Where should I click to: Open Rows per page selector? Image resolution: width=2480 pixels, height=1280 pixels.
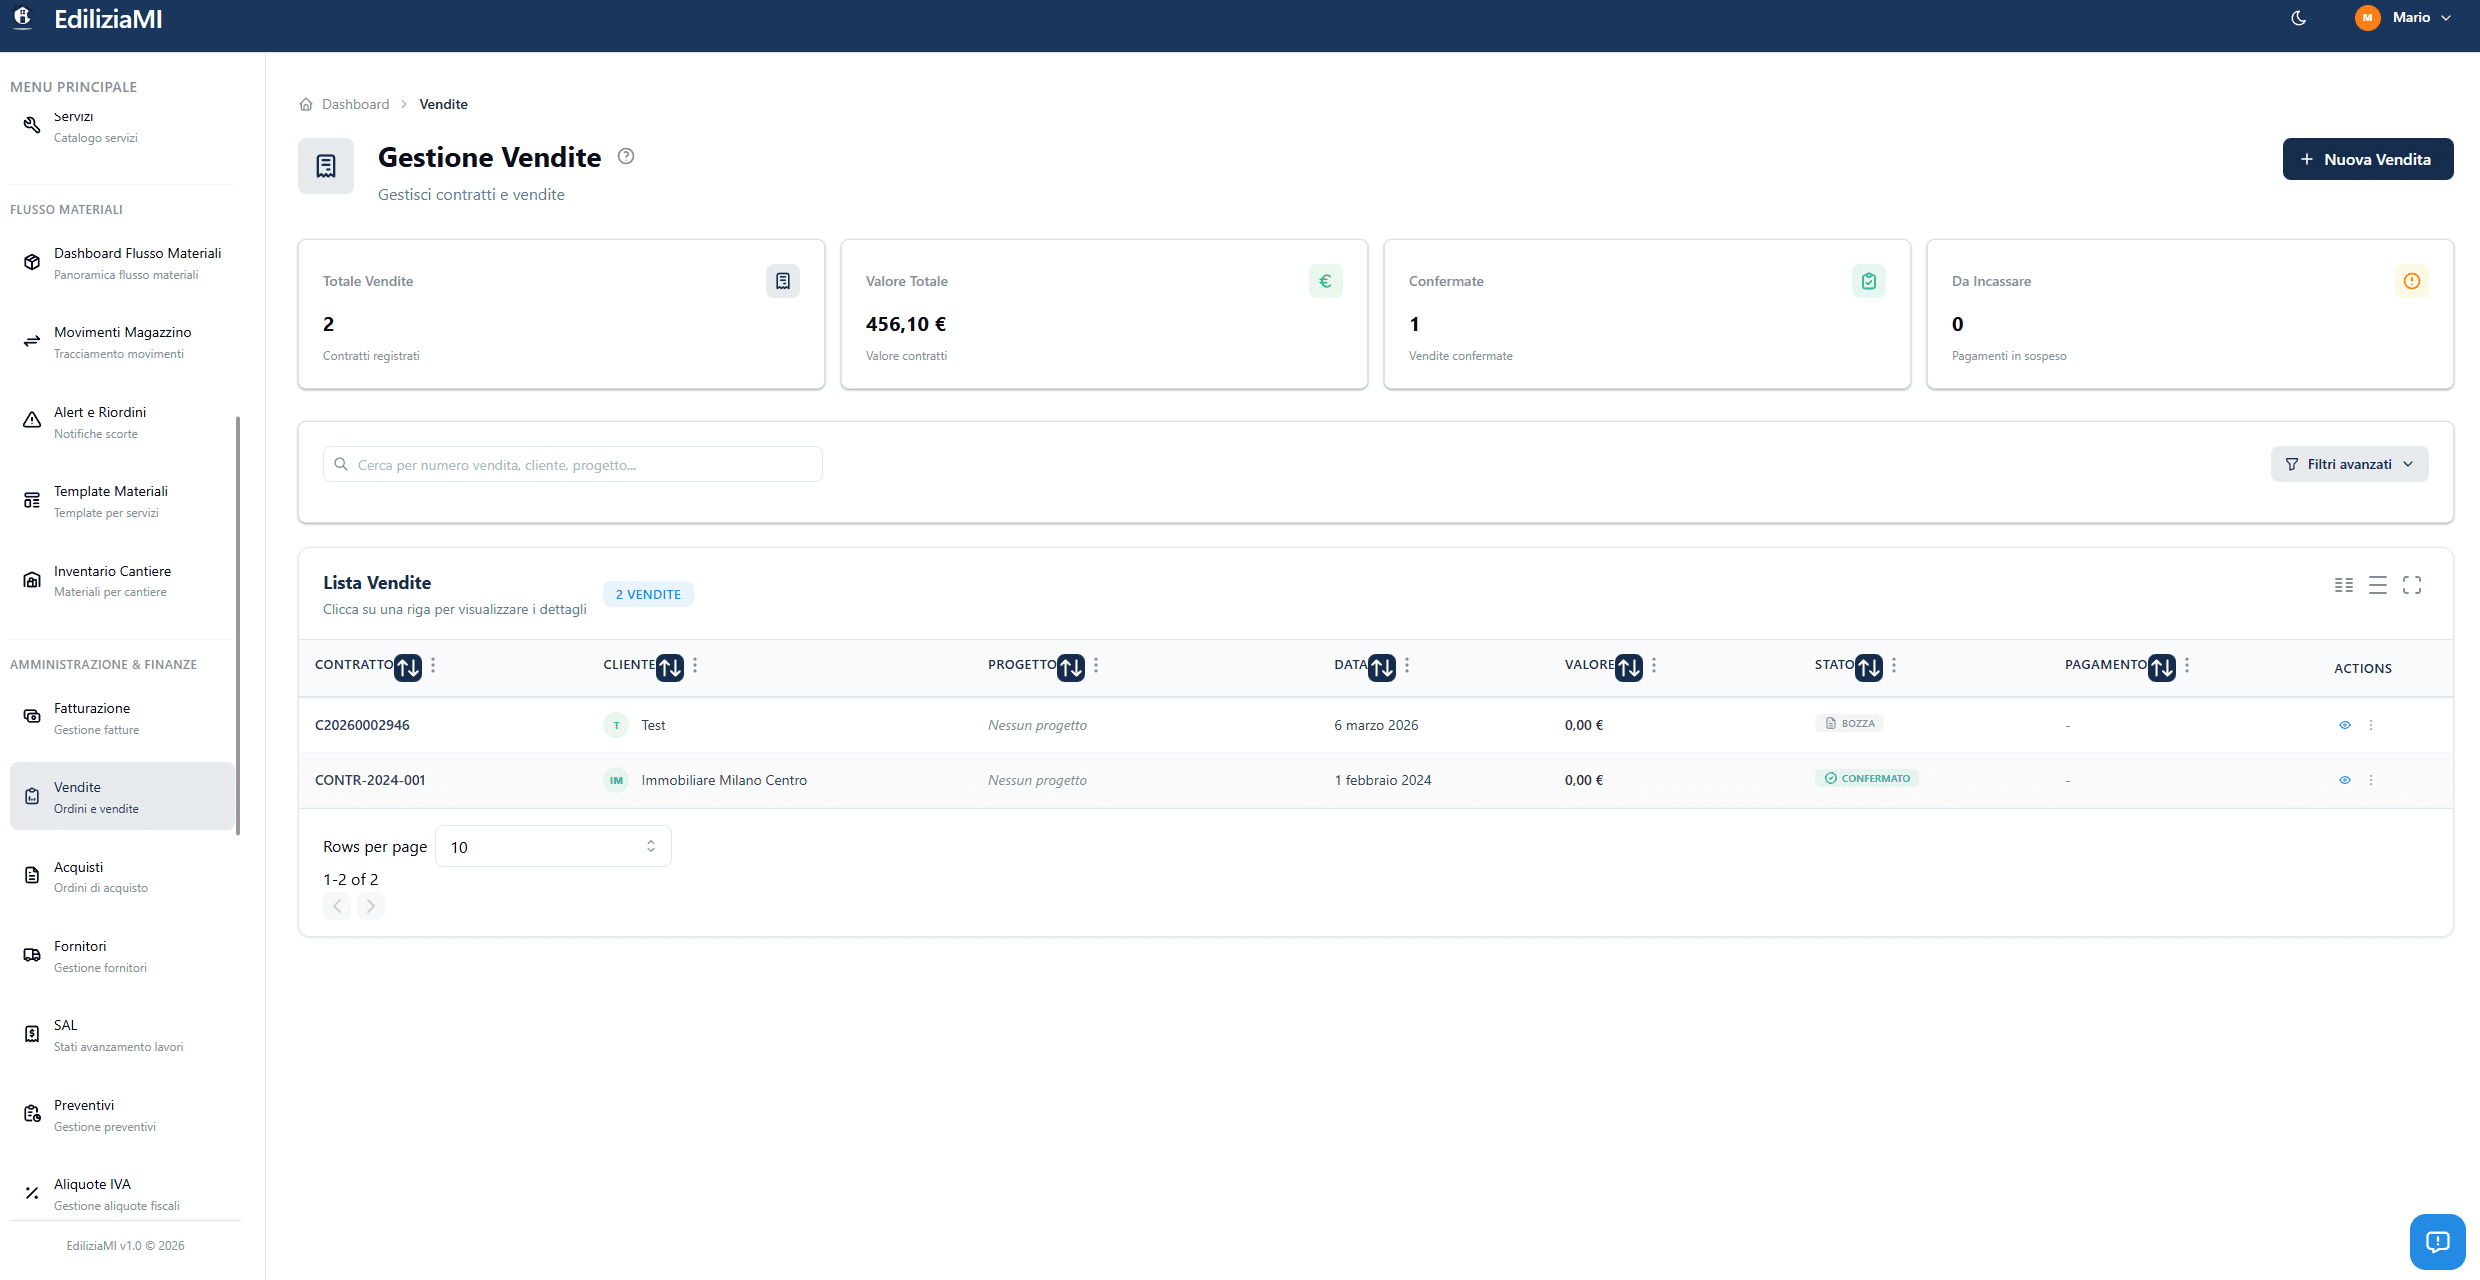[553, 847]
